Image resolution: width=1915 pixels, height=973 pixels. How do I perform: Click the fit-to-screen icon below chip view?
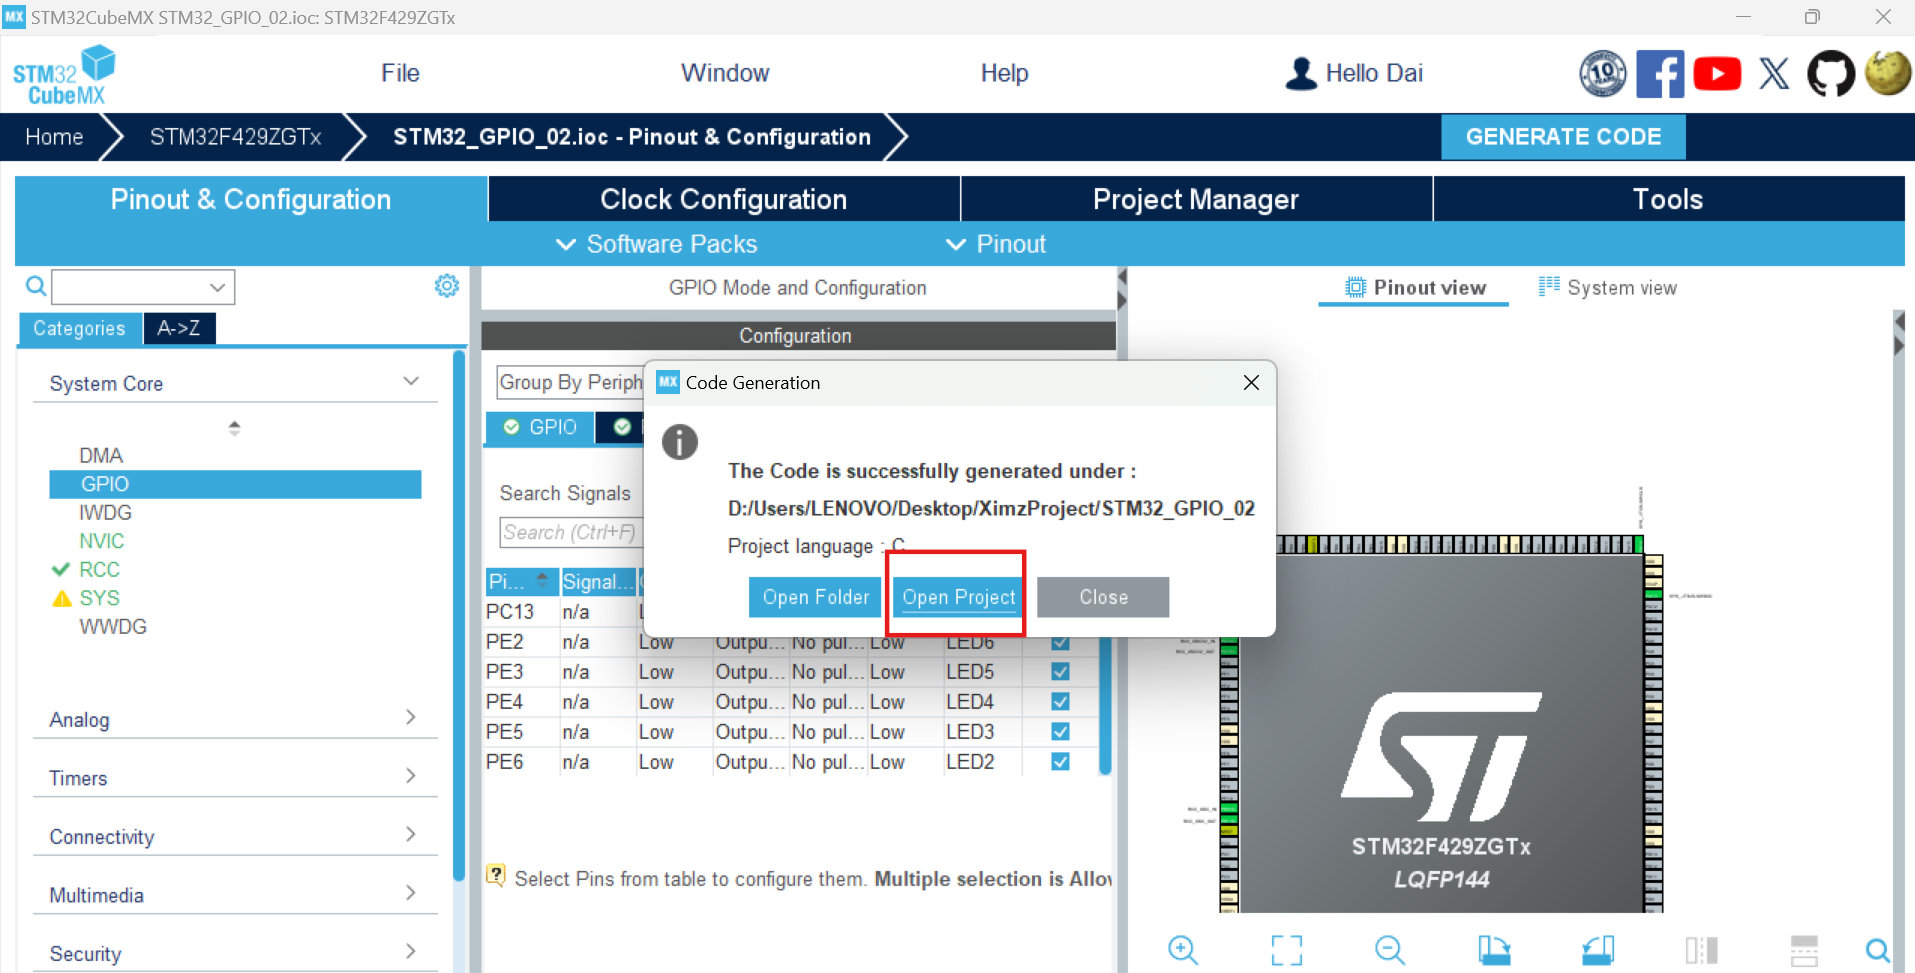[1287, 950]
